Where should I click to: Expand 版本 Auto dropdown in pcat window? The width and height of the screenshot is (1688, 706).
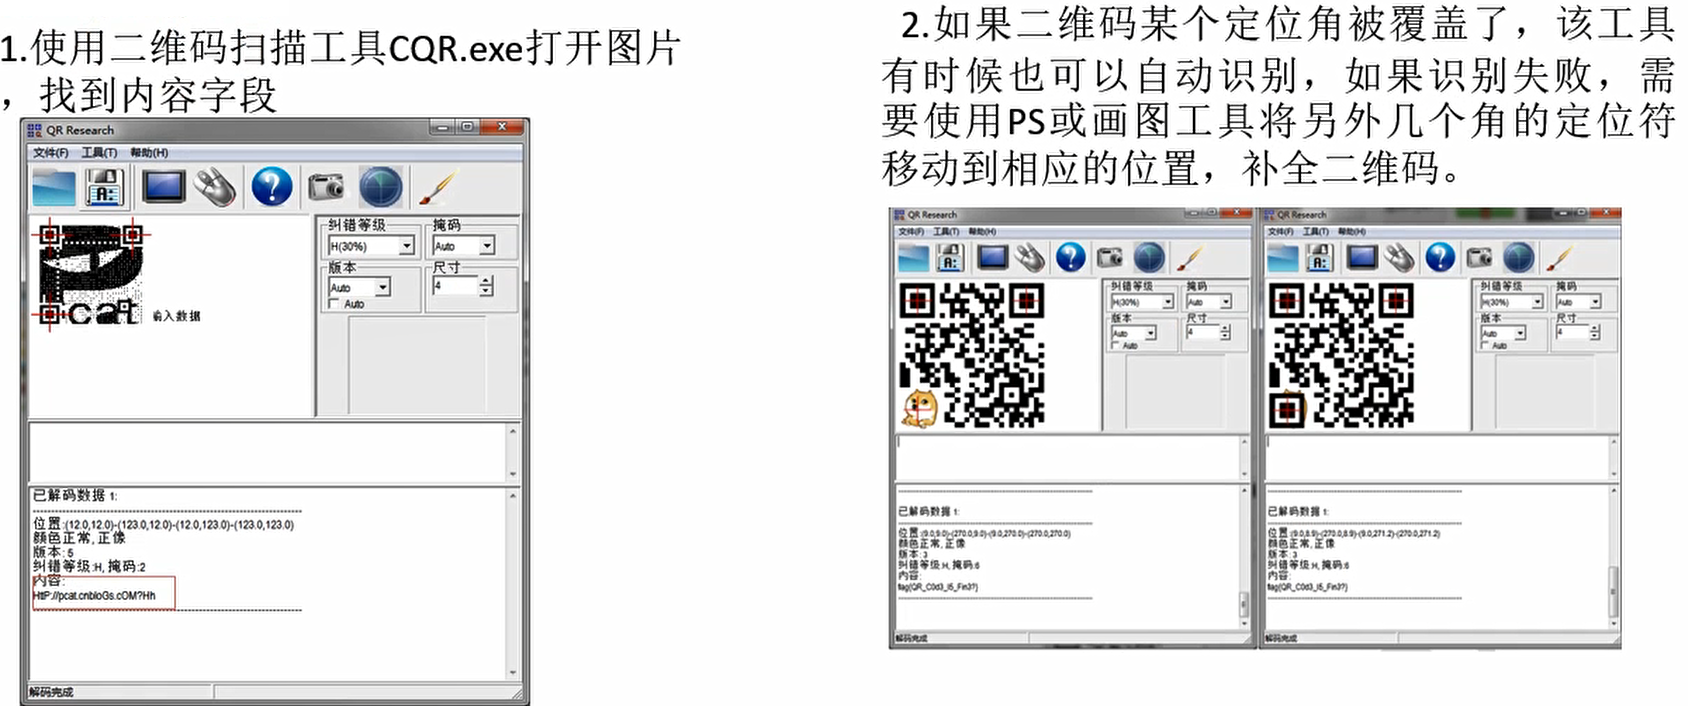click(382, 287)
